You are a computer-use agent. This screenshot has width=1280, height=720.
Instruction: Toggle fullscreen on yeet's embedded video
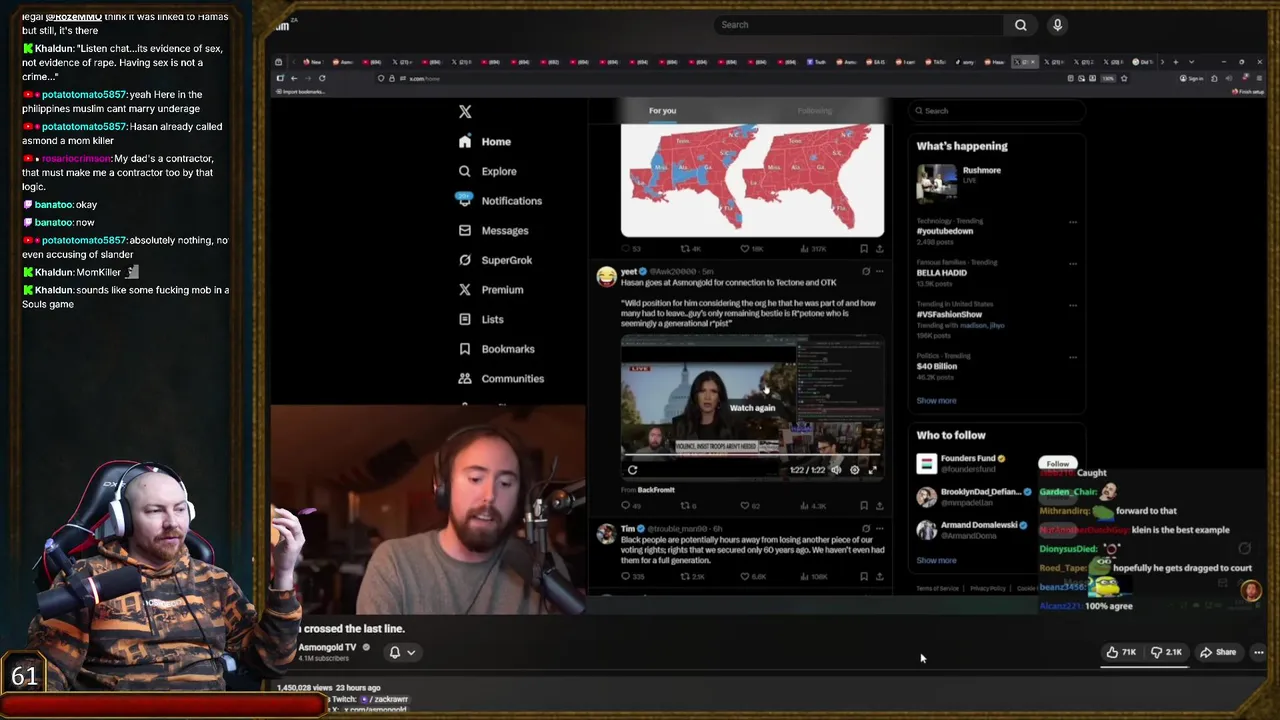click(x=872, y=470)
